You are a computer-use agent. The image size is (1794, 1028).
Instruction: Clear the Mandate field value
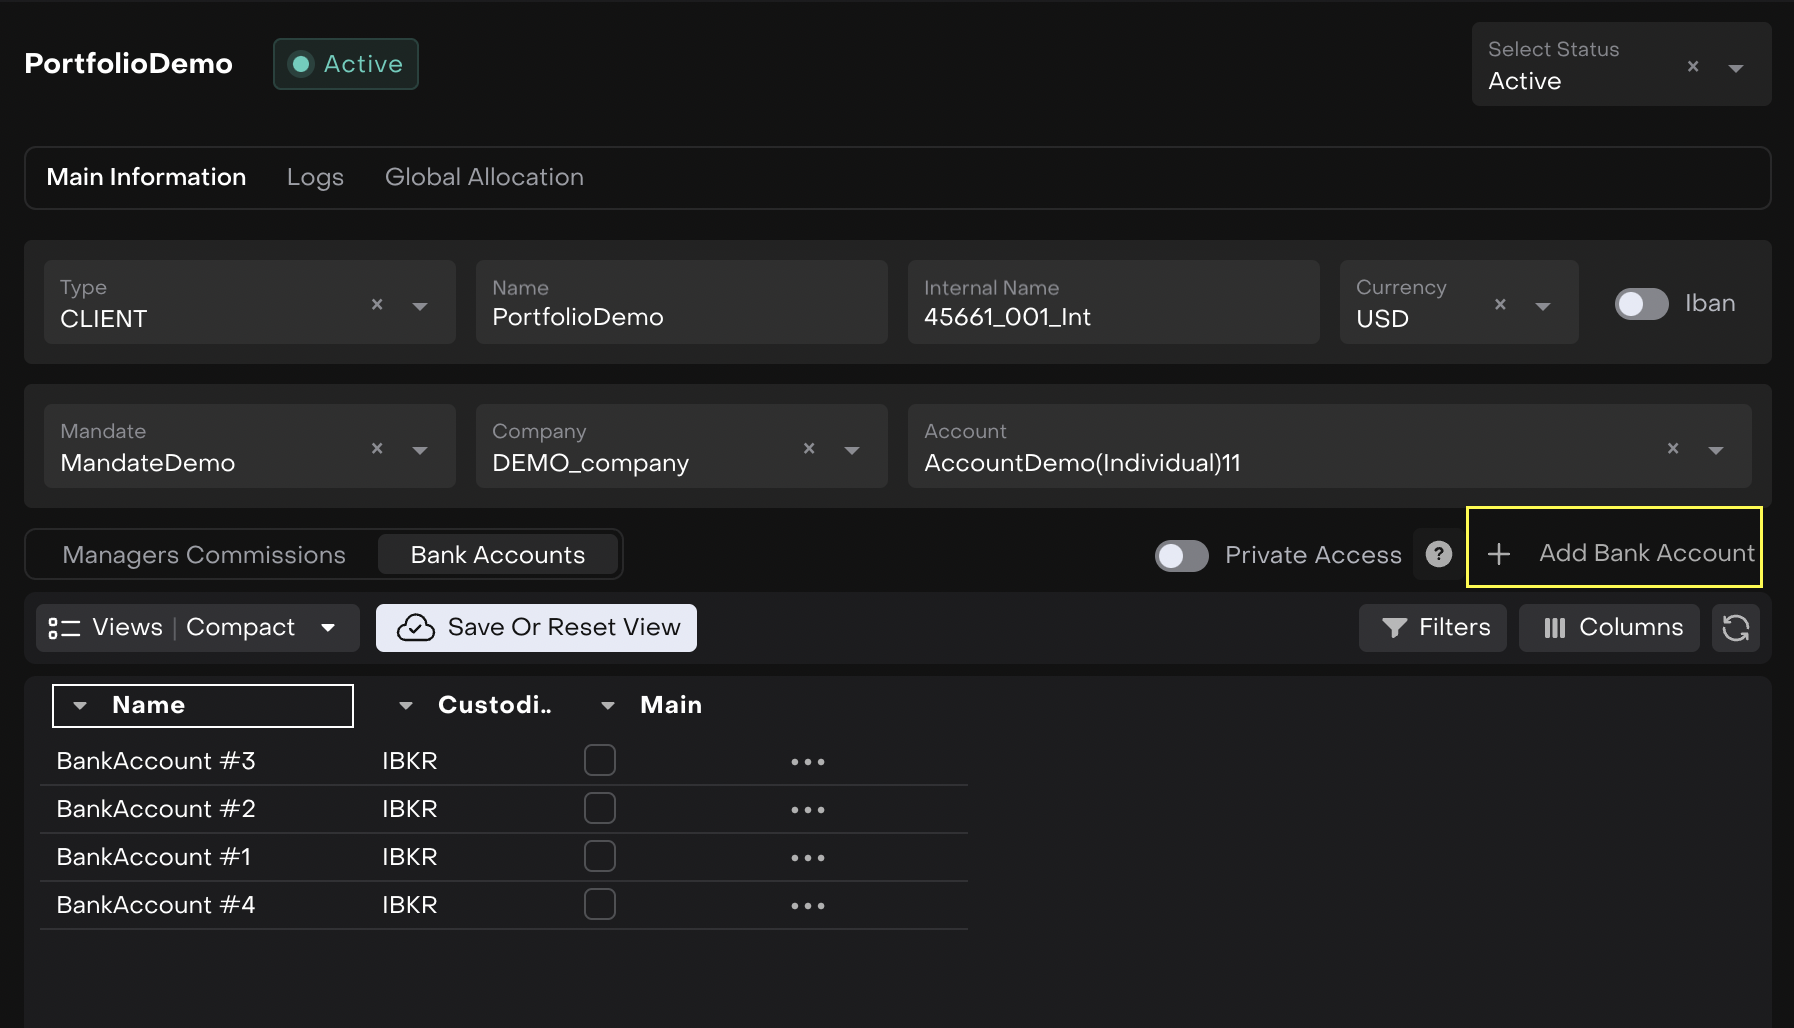click(377, 449)
